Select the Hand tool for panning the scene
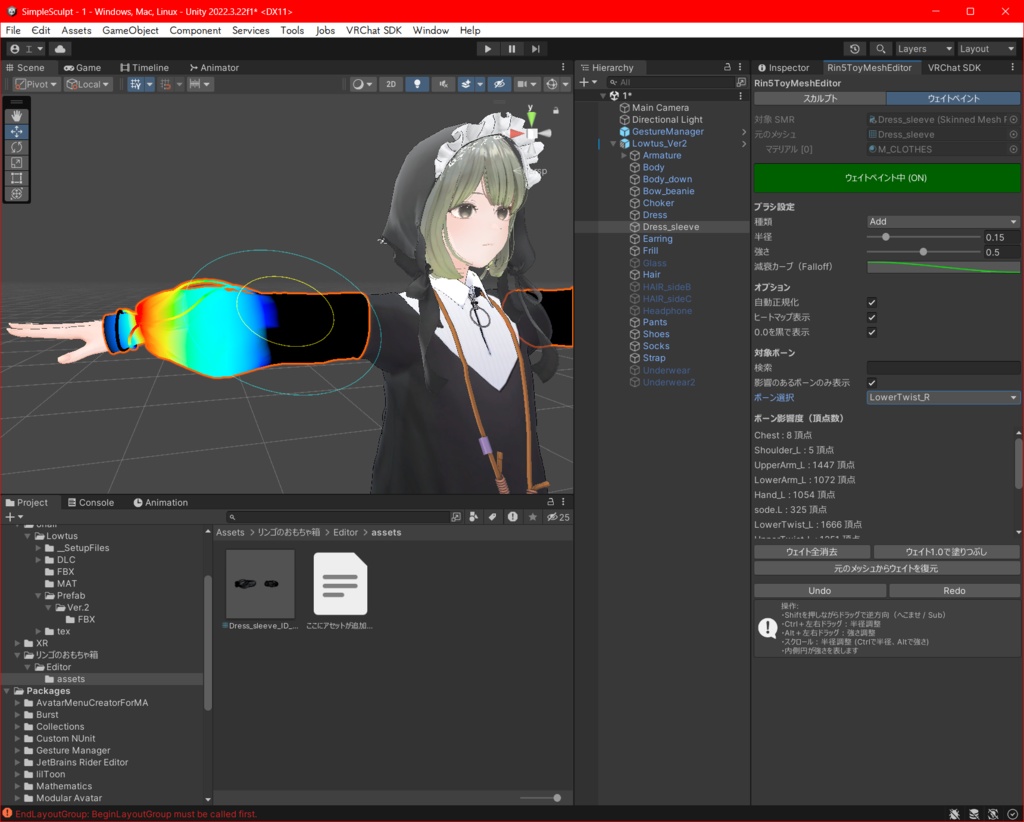The height and width of the screenshot is (822, 1024). pyautogui.click(x=16, y=116)
